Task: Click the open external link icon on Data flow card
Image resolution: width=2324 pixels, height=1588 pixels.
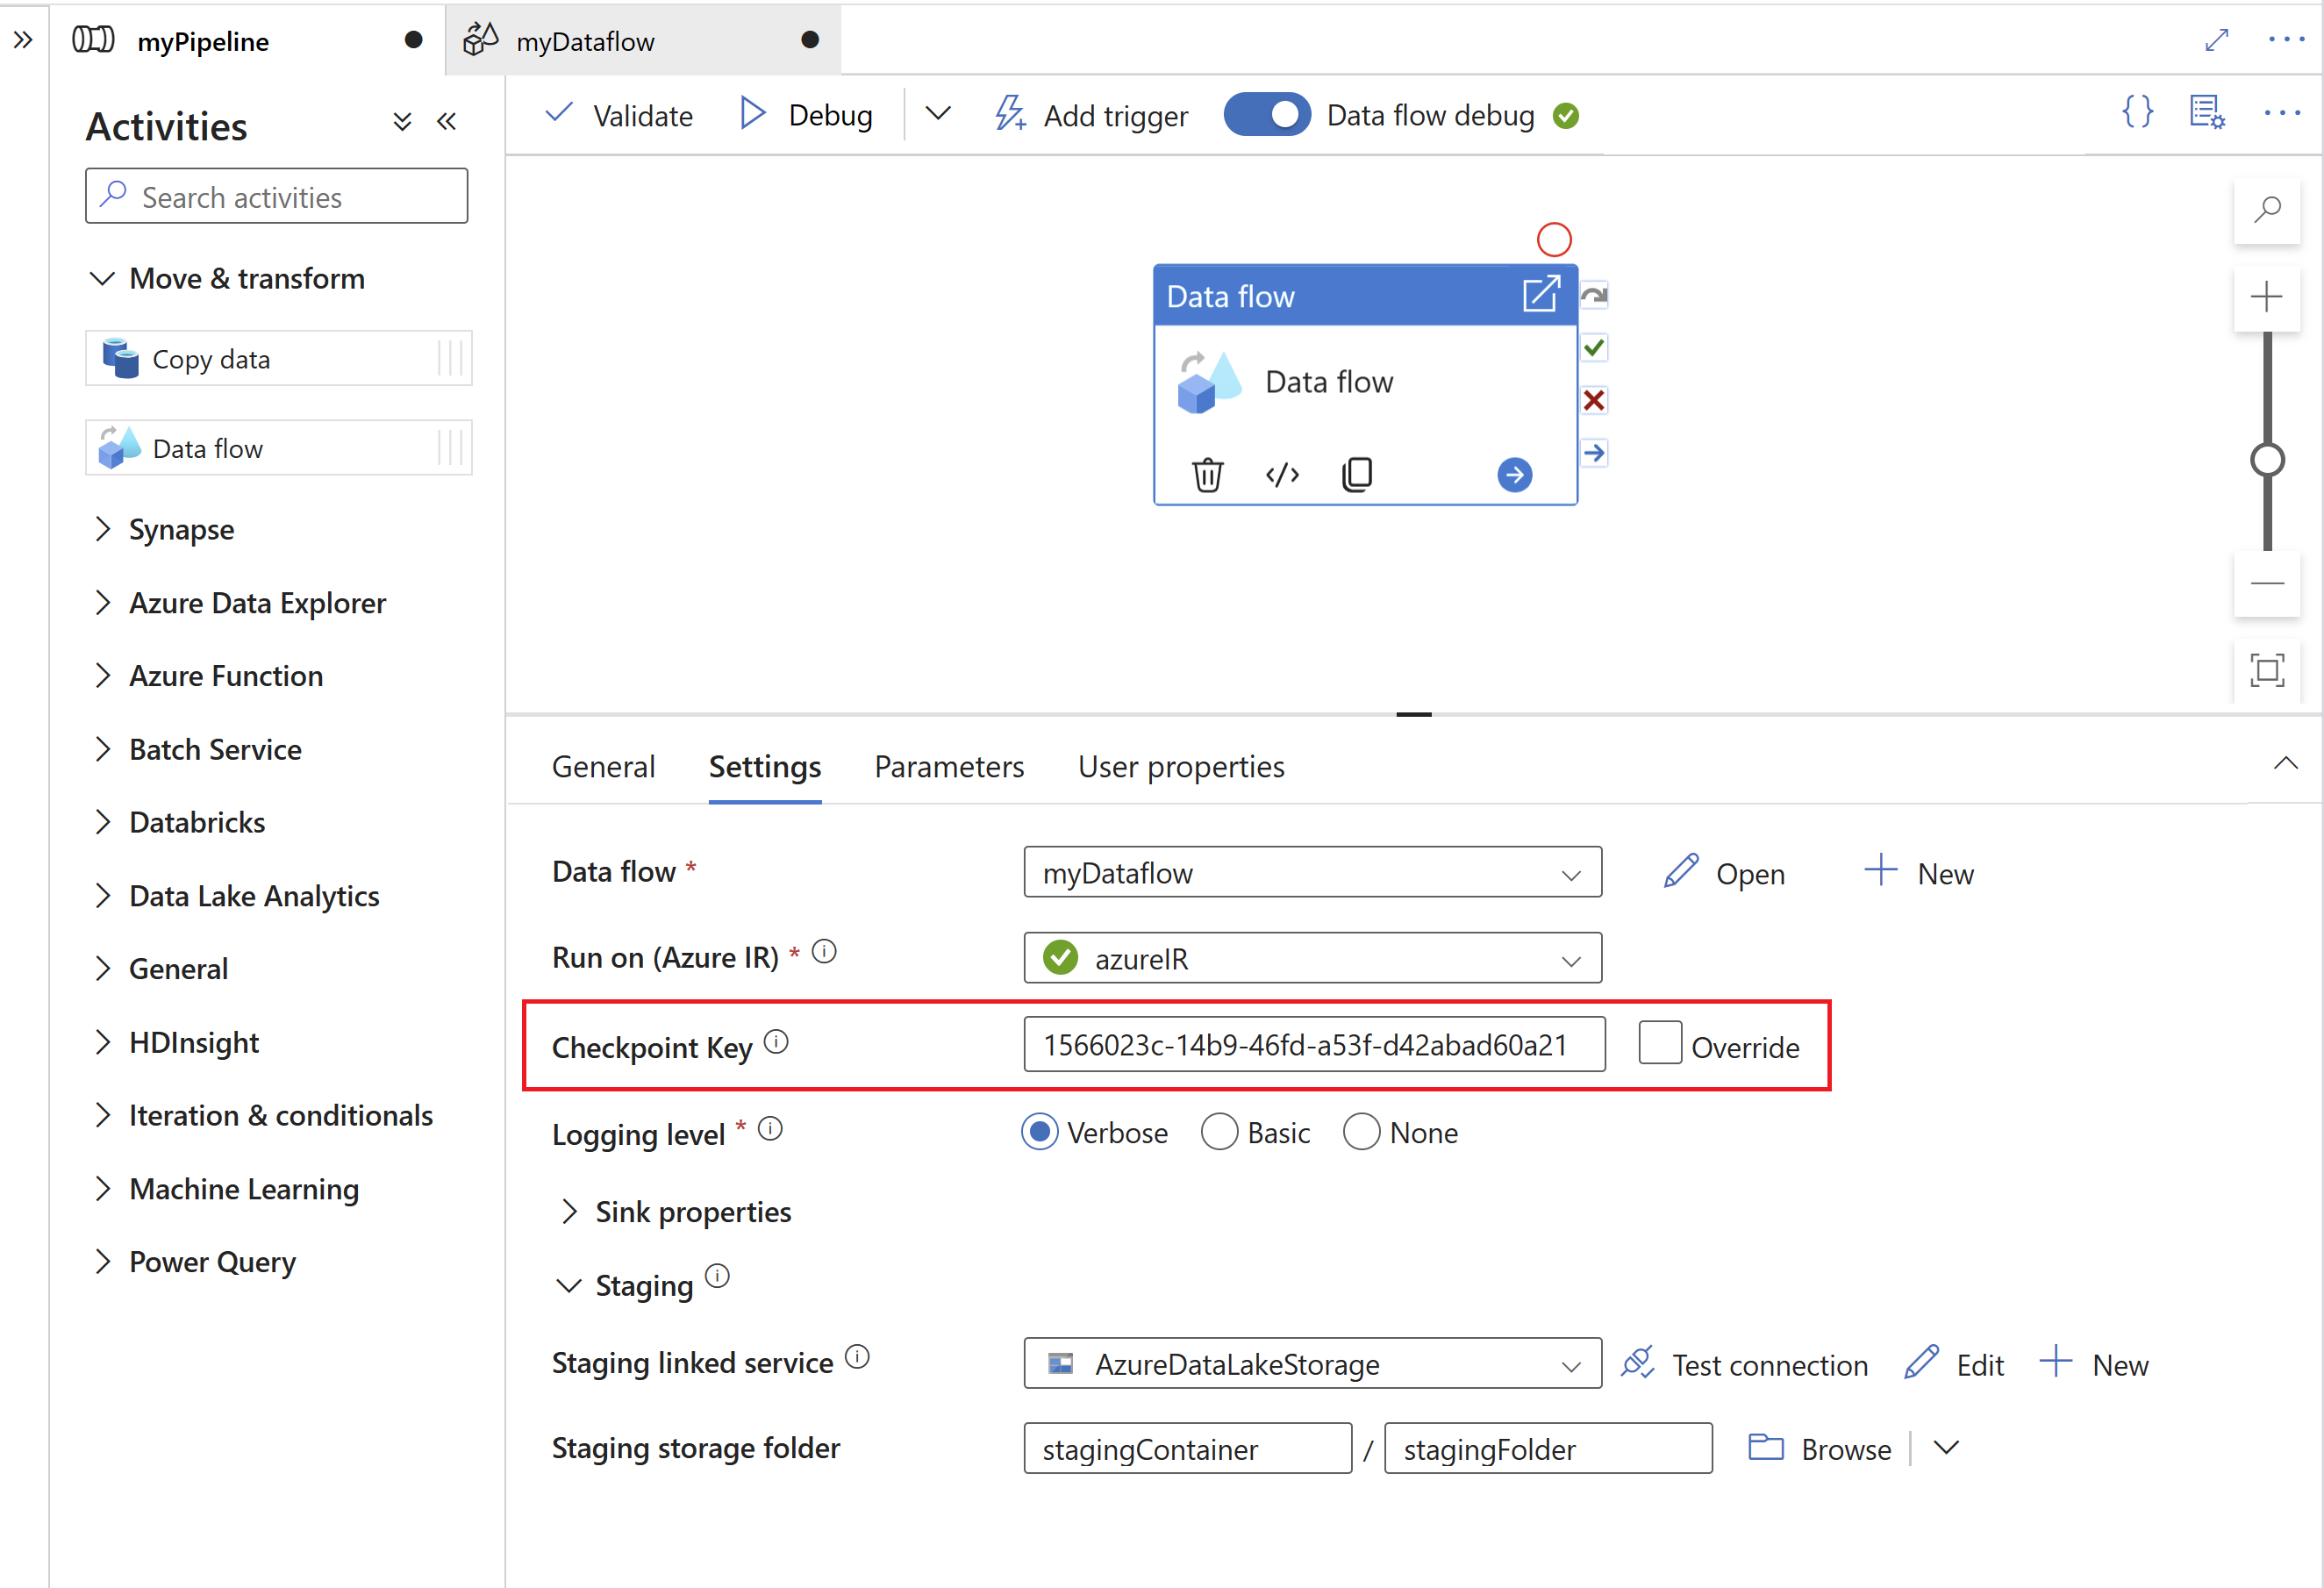Action: tap(1538, 295)
